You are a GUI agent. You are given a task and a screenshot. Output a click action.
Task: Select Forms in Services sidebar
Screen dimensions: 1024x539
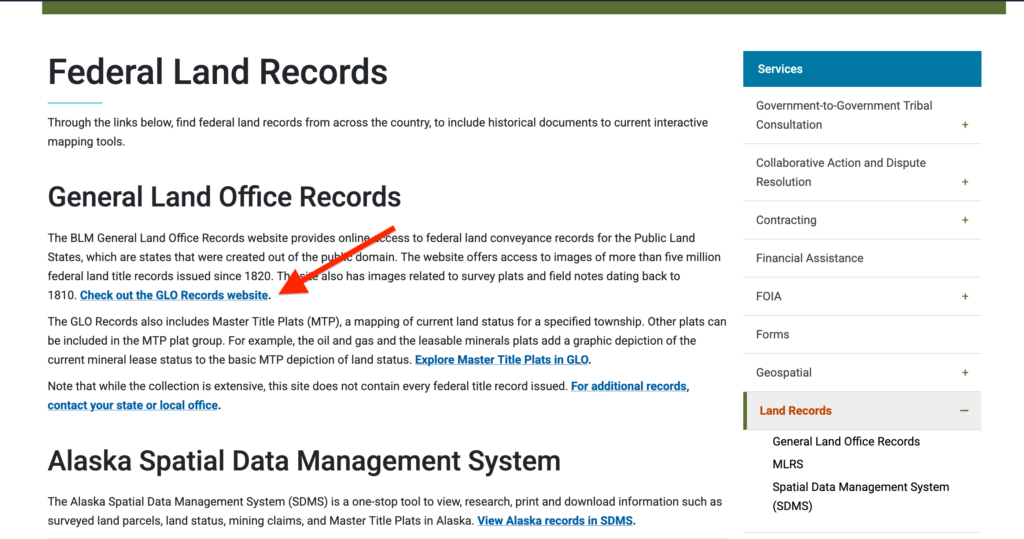coord(772,335)
